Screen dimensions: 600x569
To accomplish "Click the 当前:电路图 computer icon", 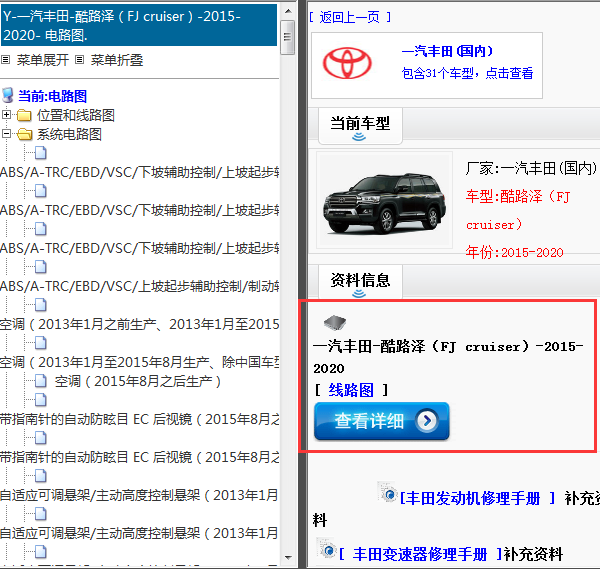I will click(8, 96).
